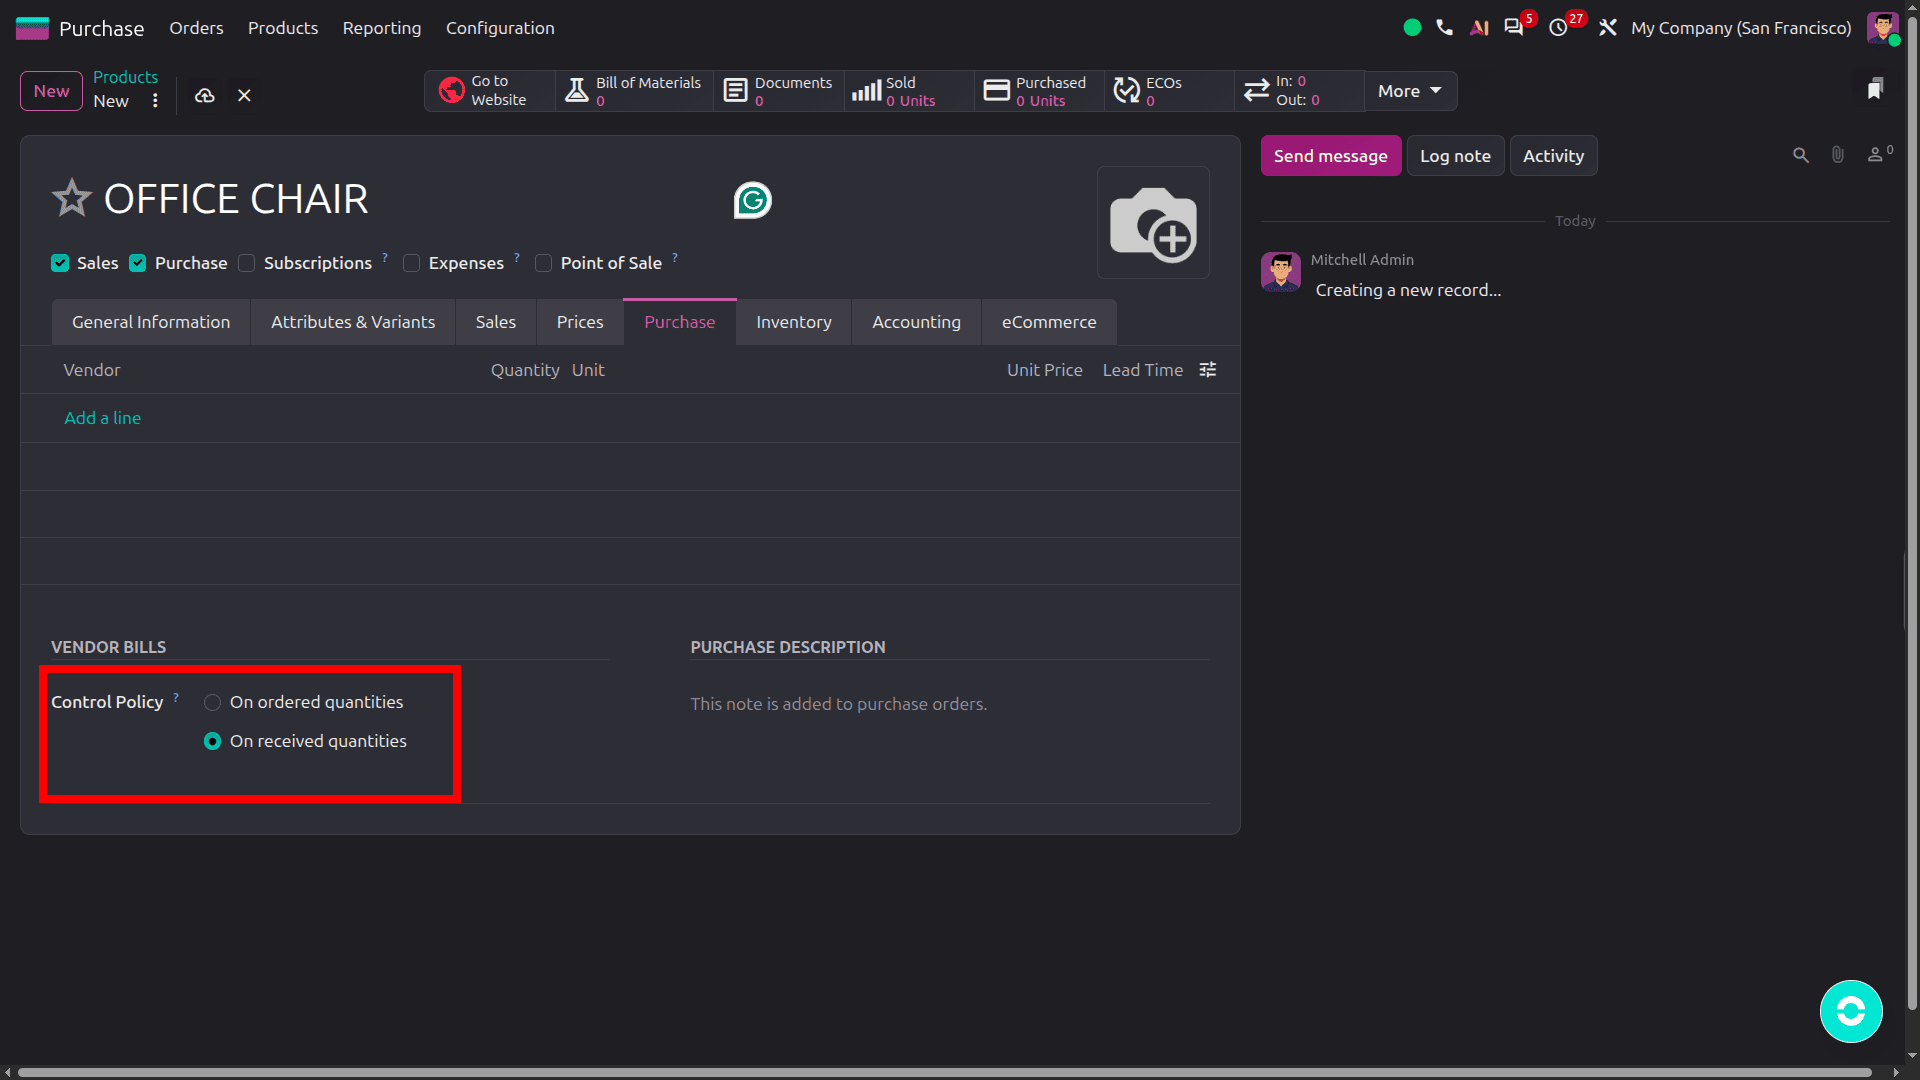Open the record actions three-dot menu
This screenshot has height=1080, width=1920.
point(155,101)
